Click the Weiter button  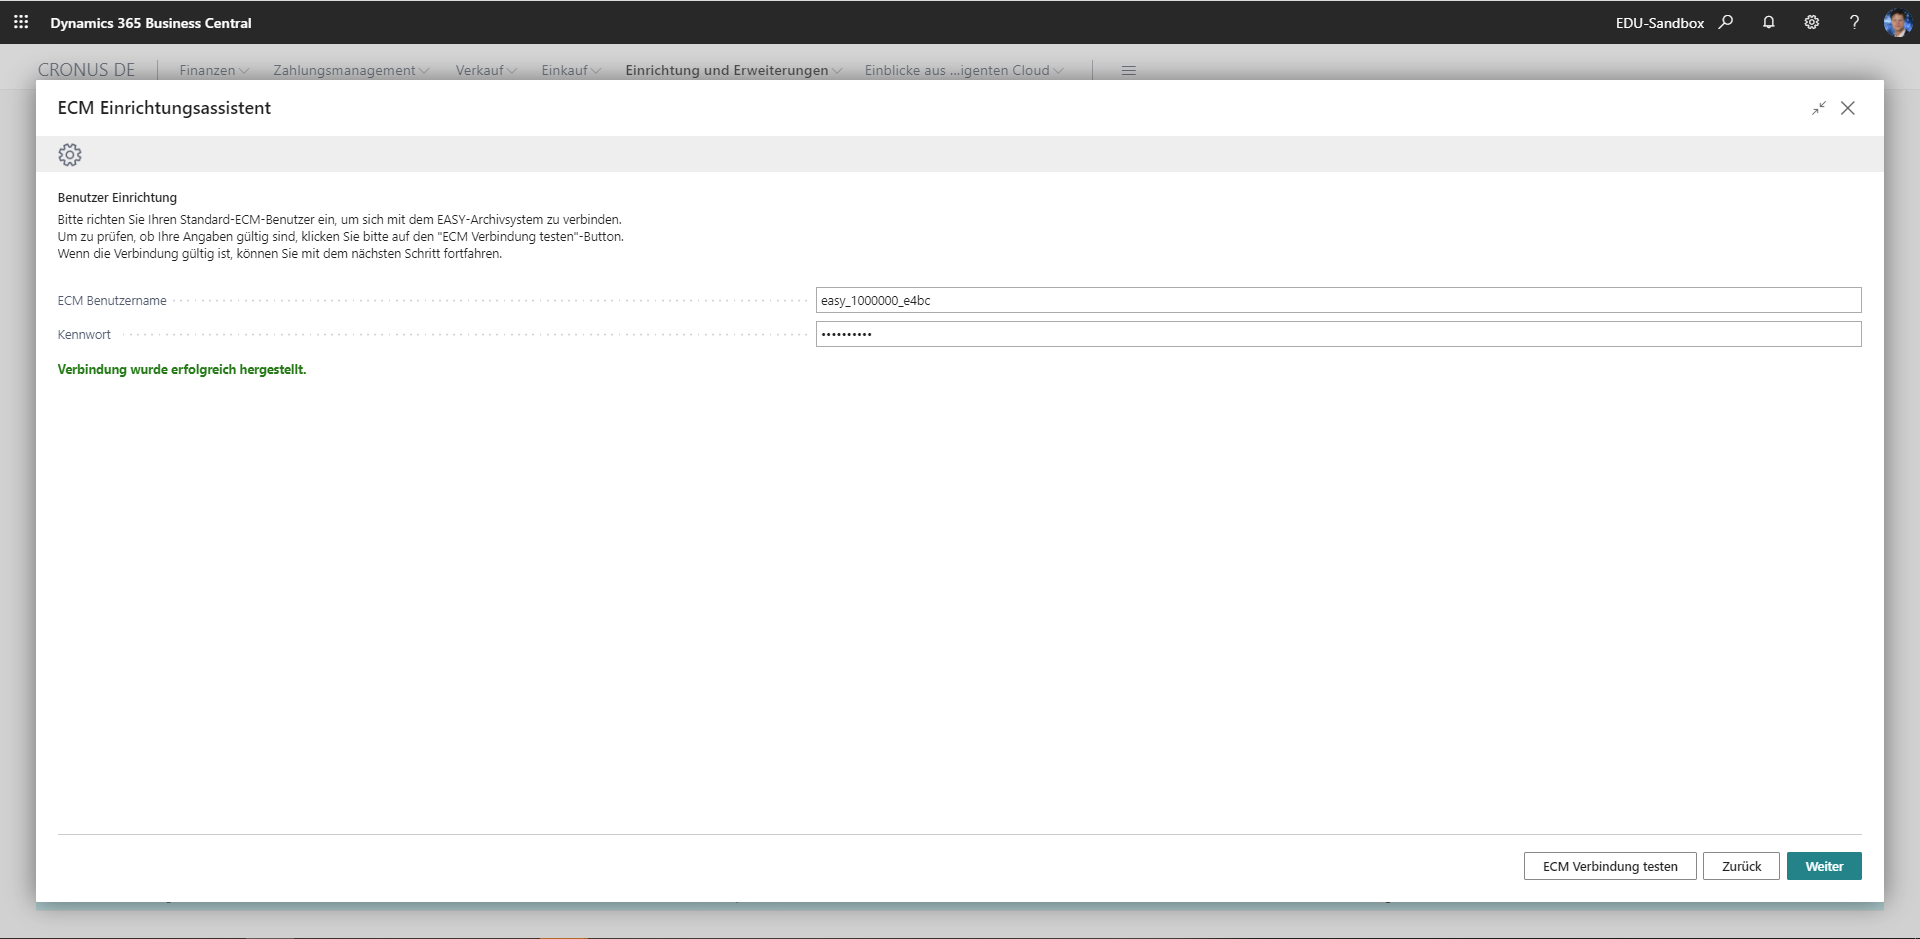pos(1824,866)
